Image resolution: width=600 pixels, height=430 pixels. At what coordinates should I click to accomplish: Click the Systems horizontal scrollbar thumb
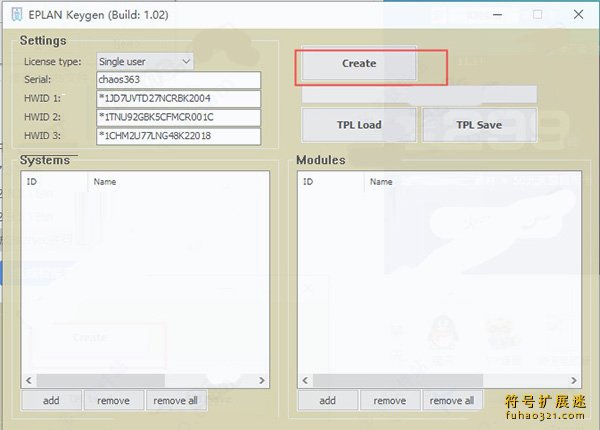(101, 380)
